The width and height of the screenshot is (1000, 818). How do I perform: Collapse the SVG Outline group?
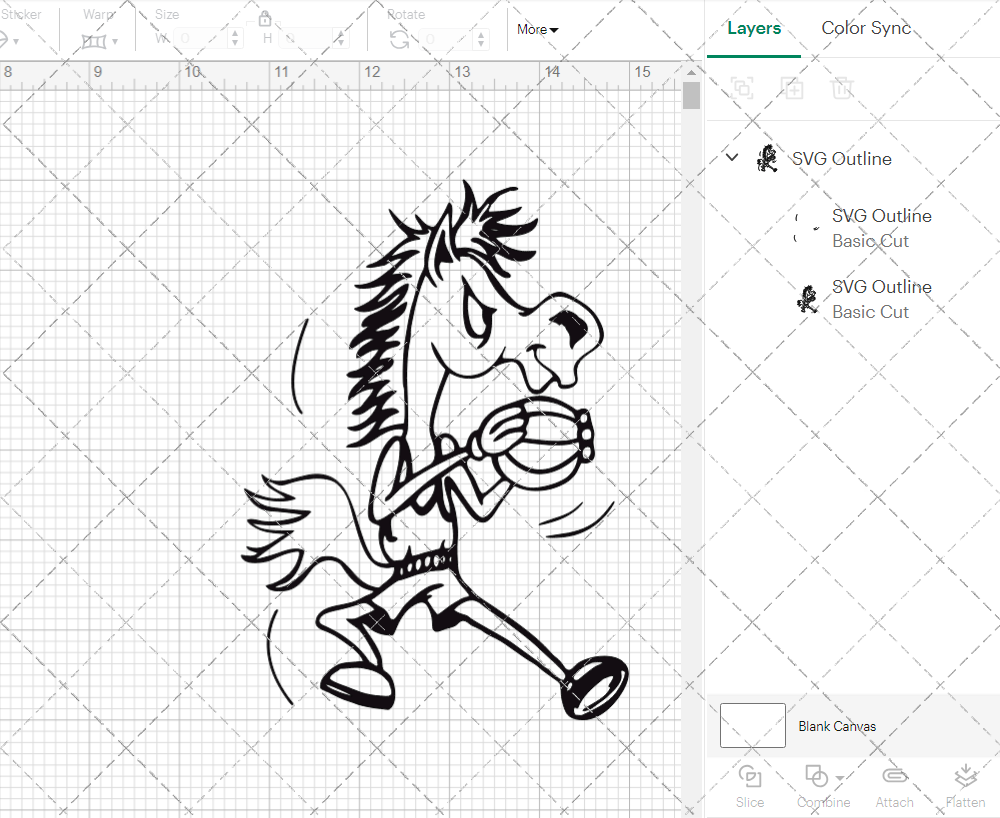[x=731, y=157]
